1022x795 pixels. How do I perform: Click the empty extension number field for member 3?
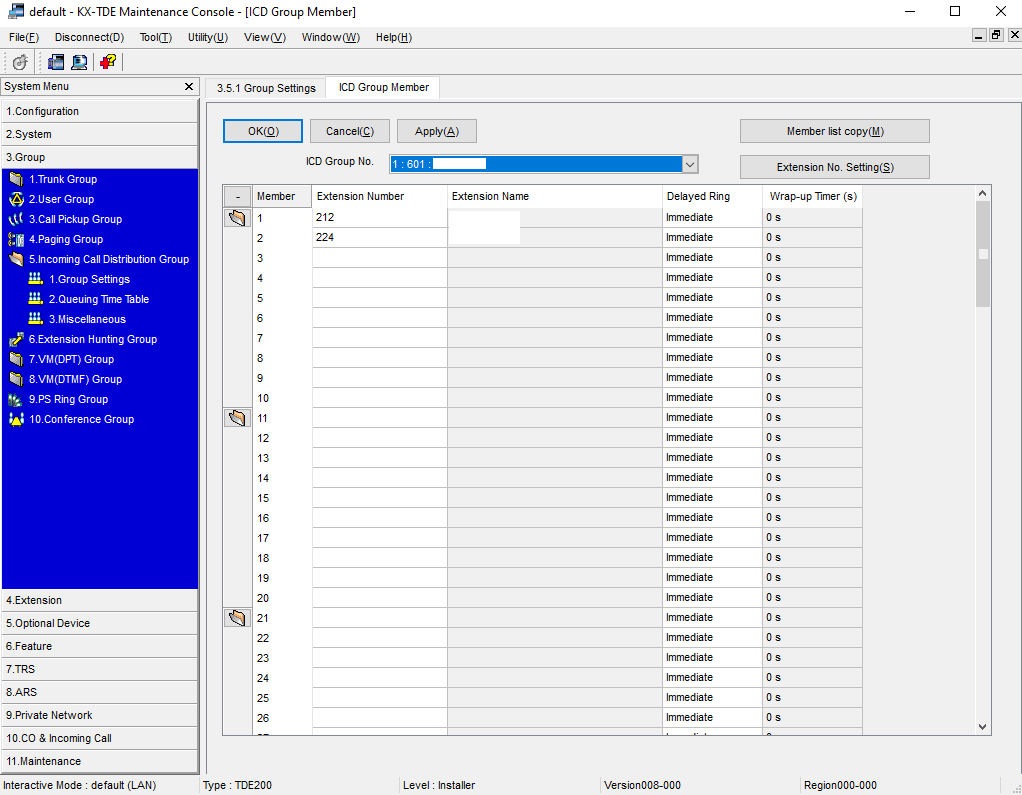pyautogui.click(x=379, y=257)
